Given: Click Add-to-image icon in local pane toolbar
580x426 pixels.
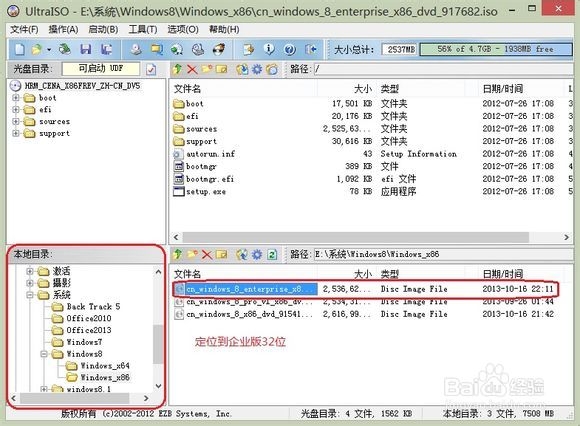Looking at the screenshot, I should [x=242, y=254].
